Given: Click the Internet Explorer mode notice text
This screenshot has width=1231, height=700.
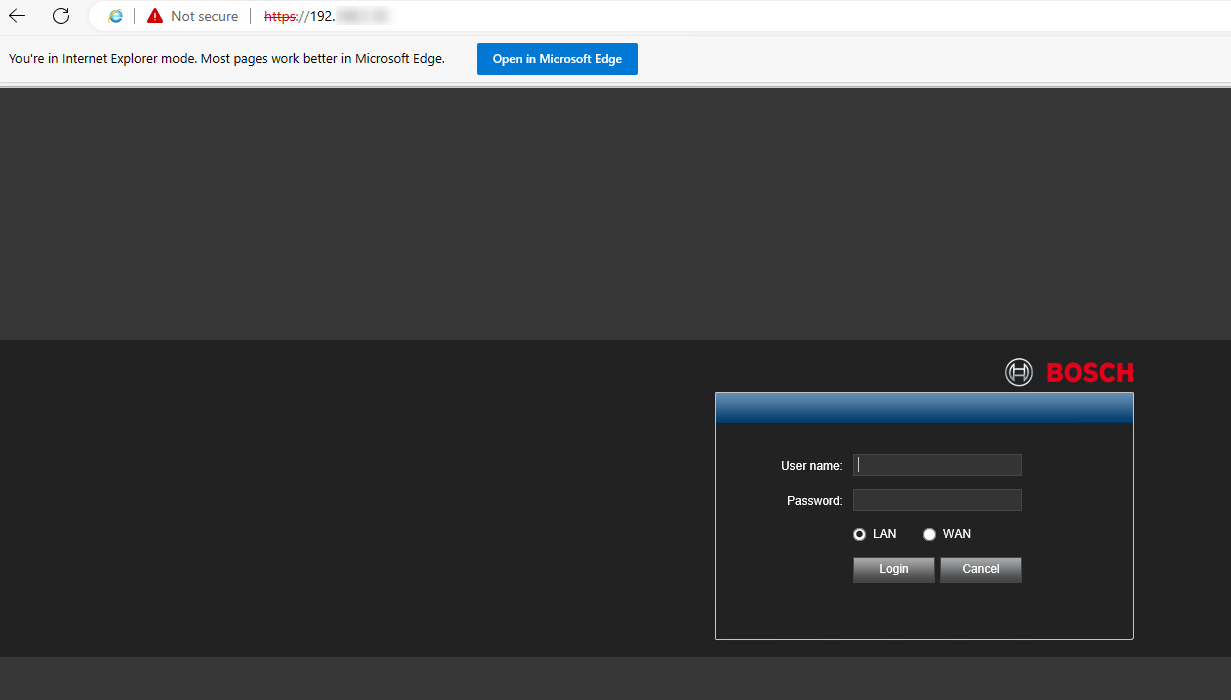Looking at the screenshot, I should [x=227, y=59].
